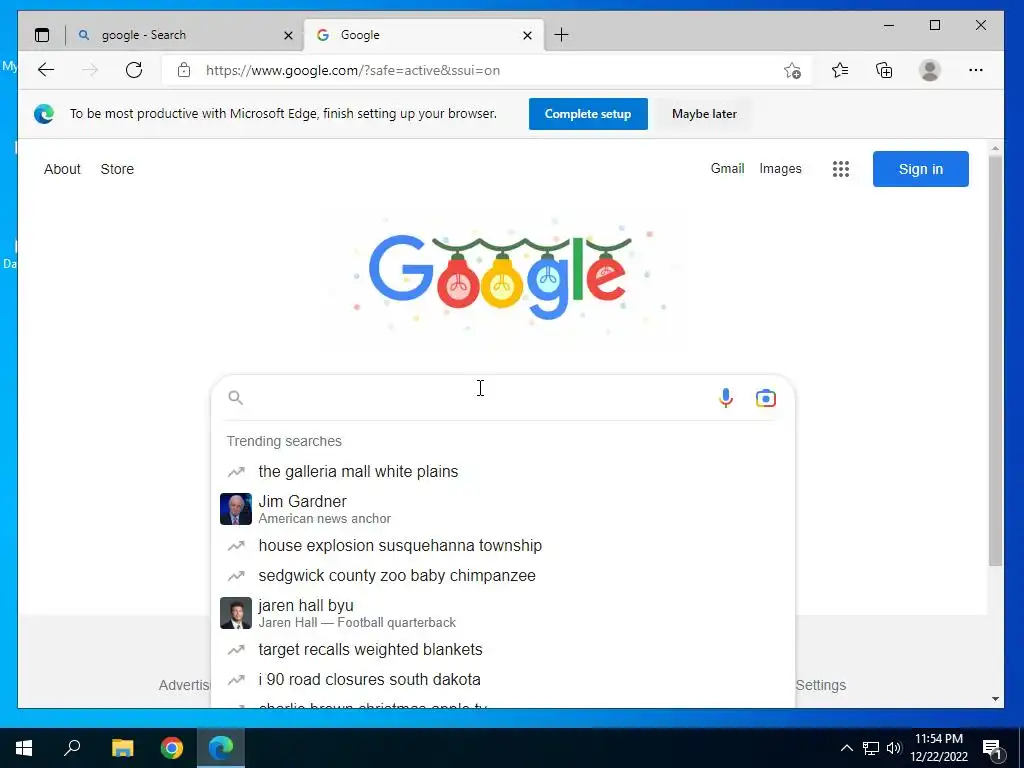Click the magnifier icon in search box
1024x768 pixels.
(236, 398)
